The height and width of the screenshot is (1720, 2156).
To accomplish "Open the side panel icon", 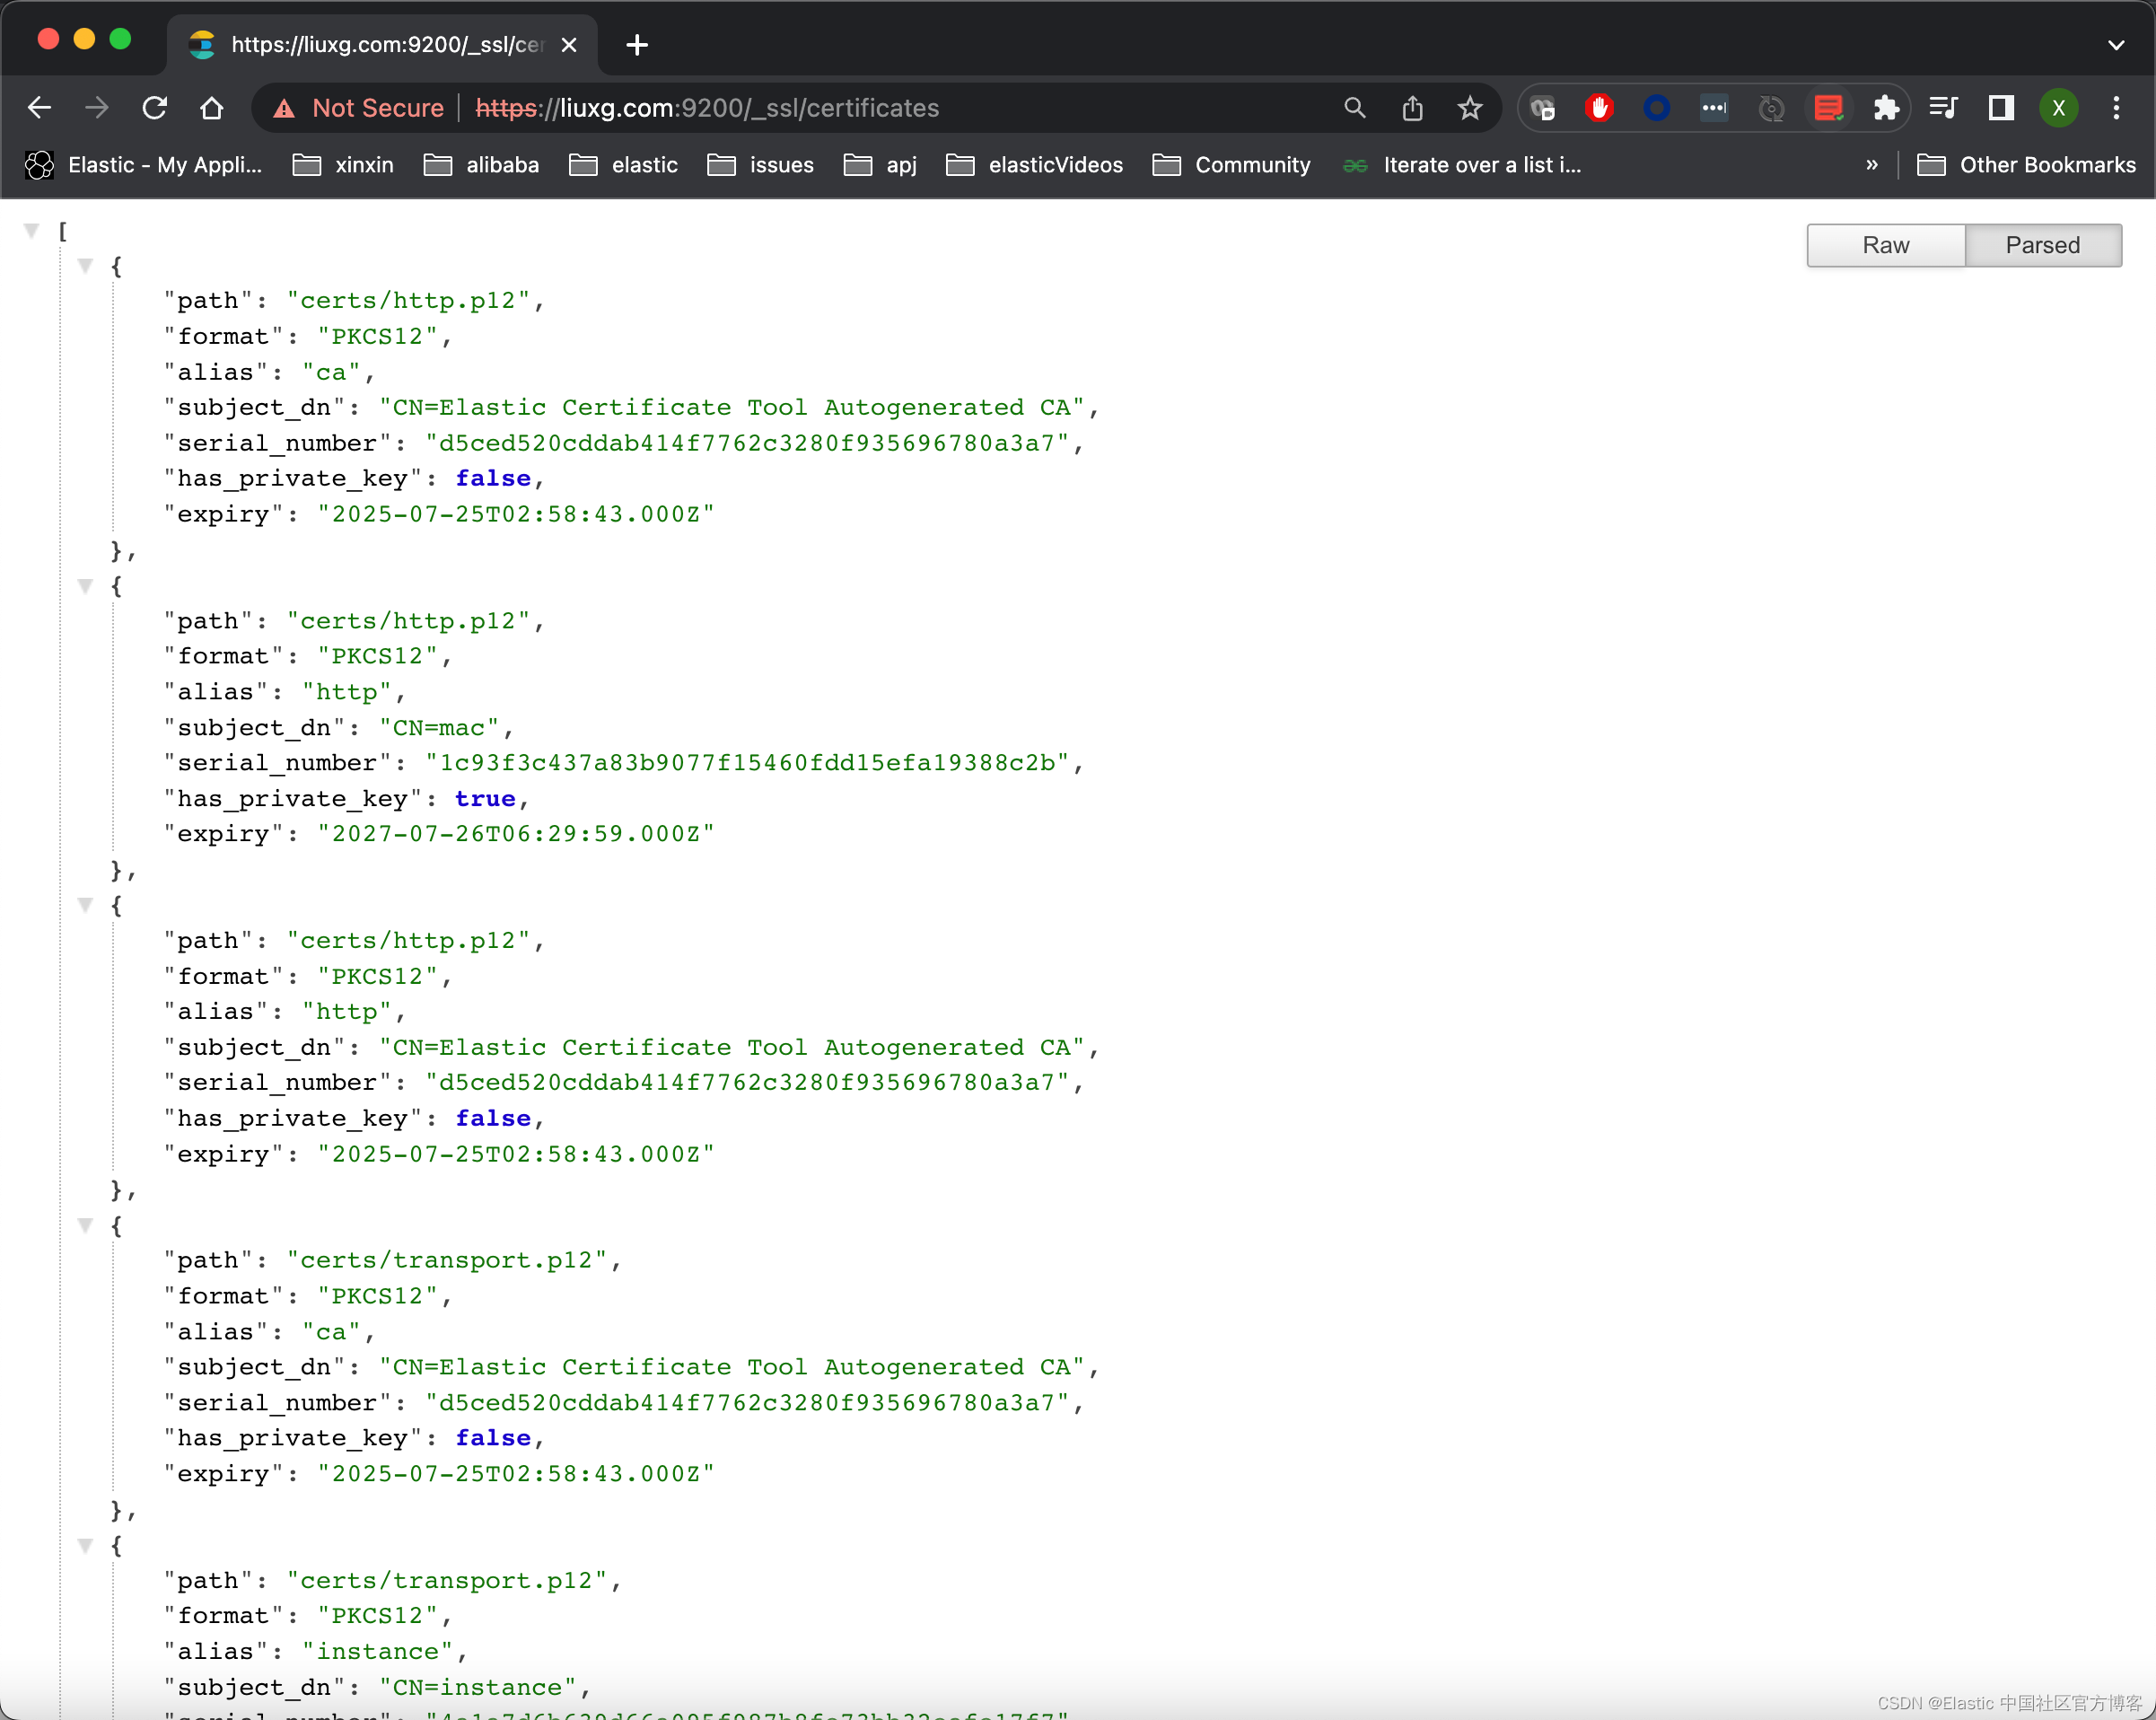I will pos(2001,108).
